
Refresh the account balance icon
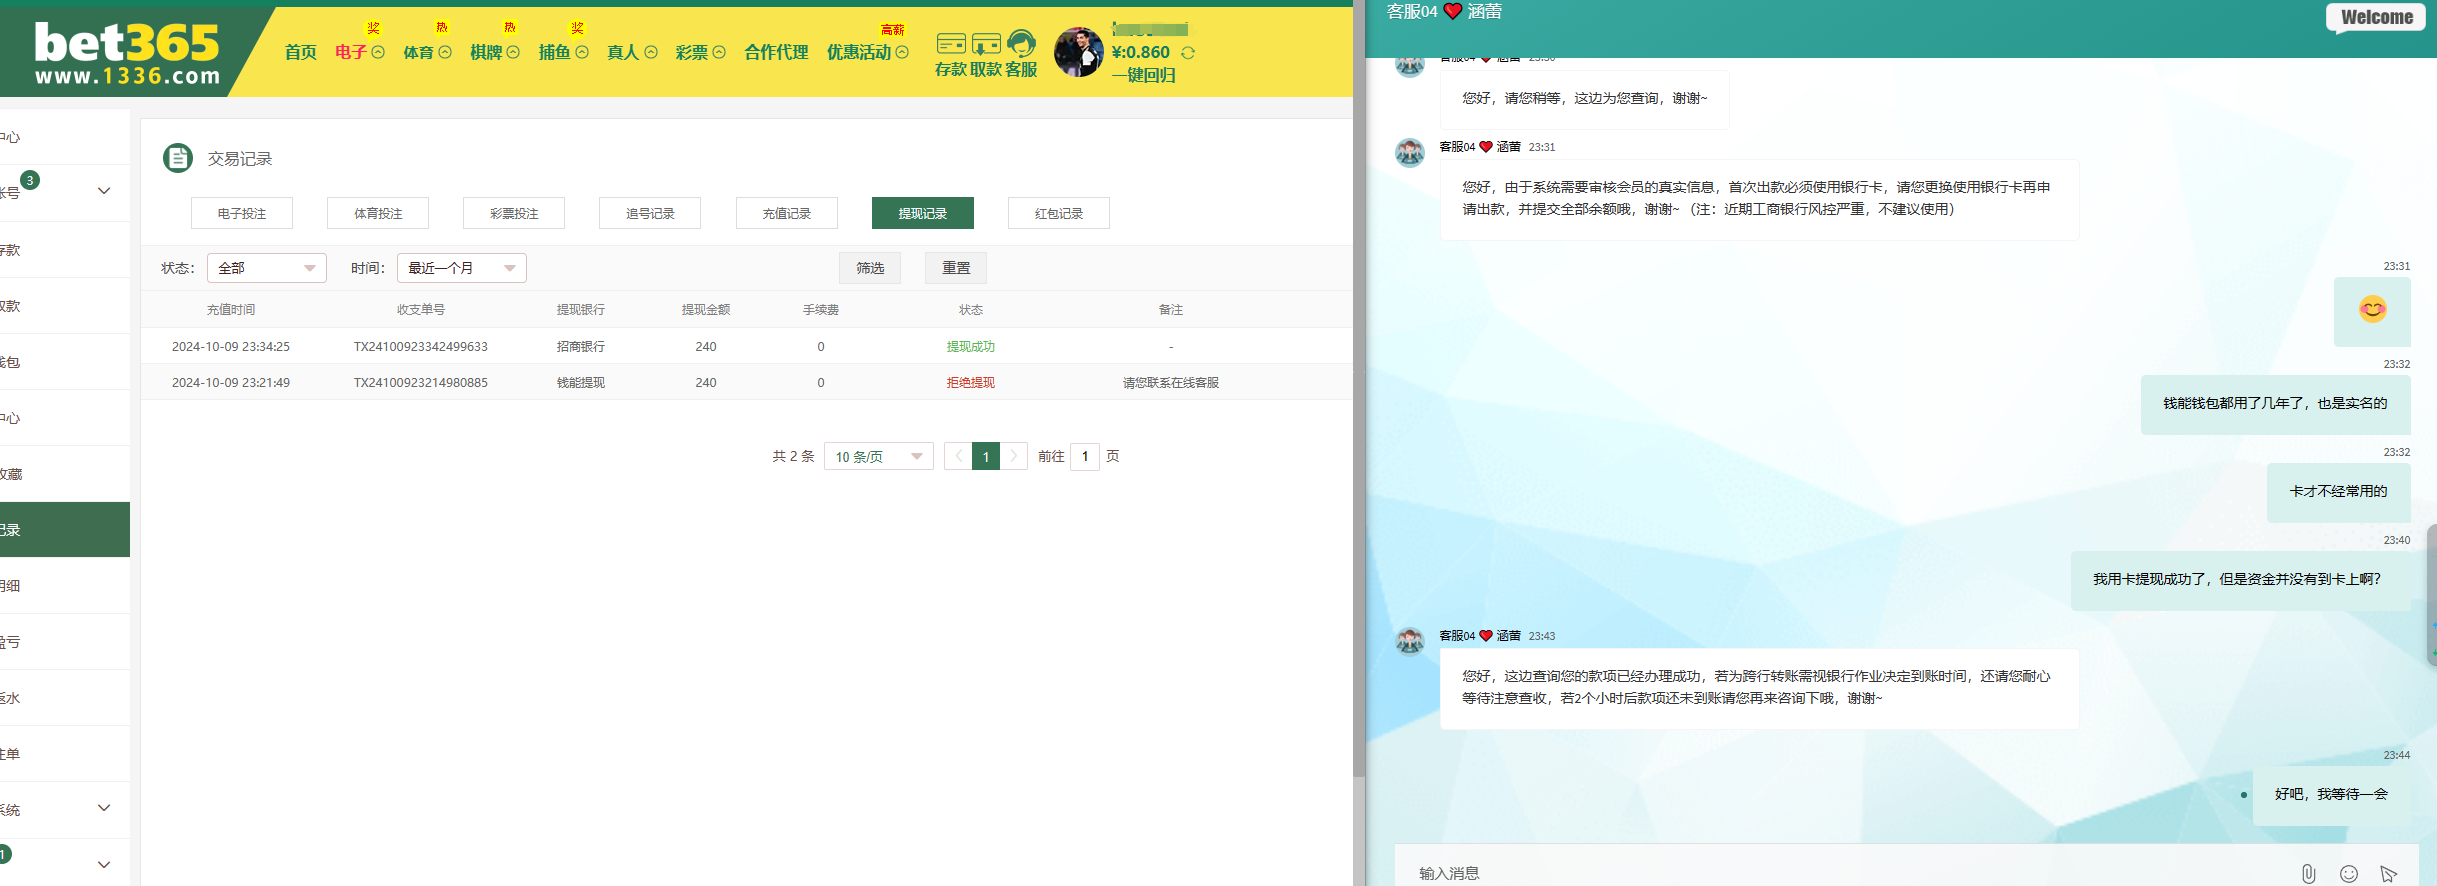pyautogui.click(x=1188, y=53)
